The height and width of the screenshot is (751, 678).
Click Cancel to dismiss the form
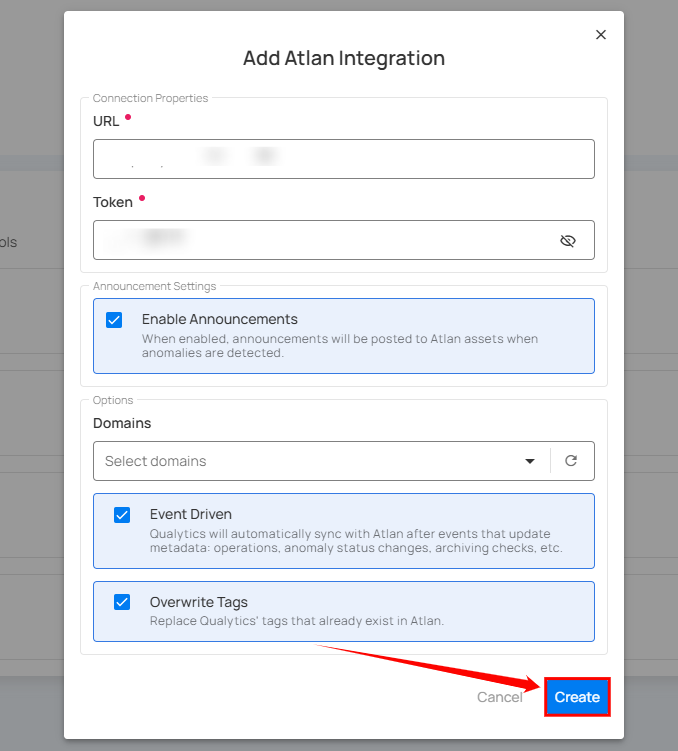[499, 697]
